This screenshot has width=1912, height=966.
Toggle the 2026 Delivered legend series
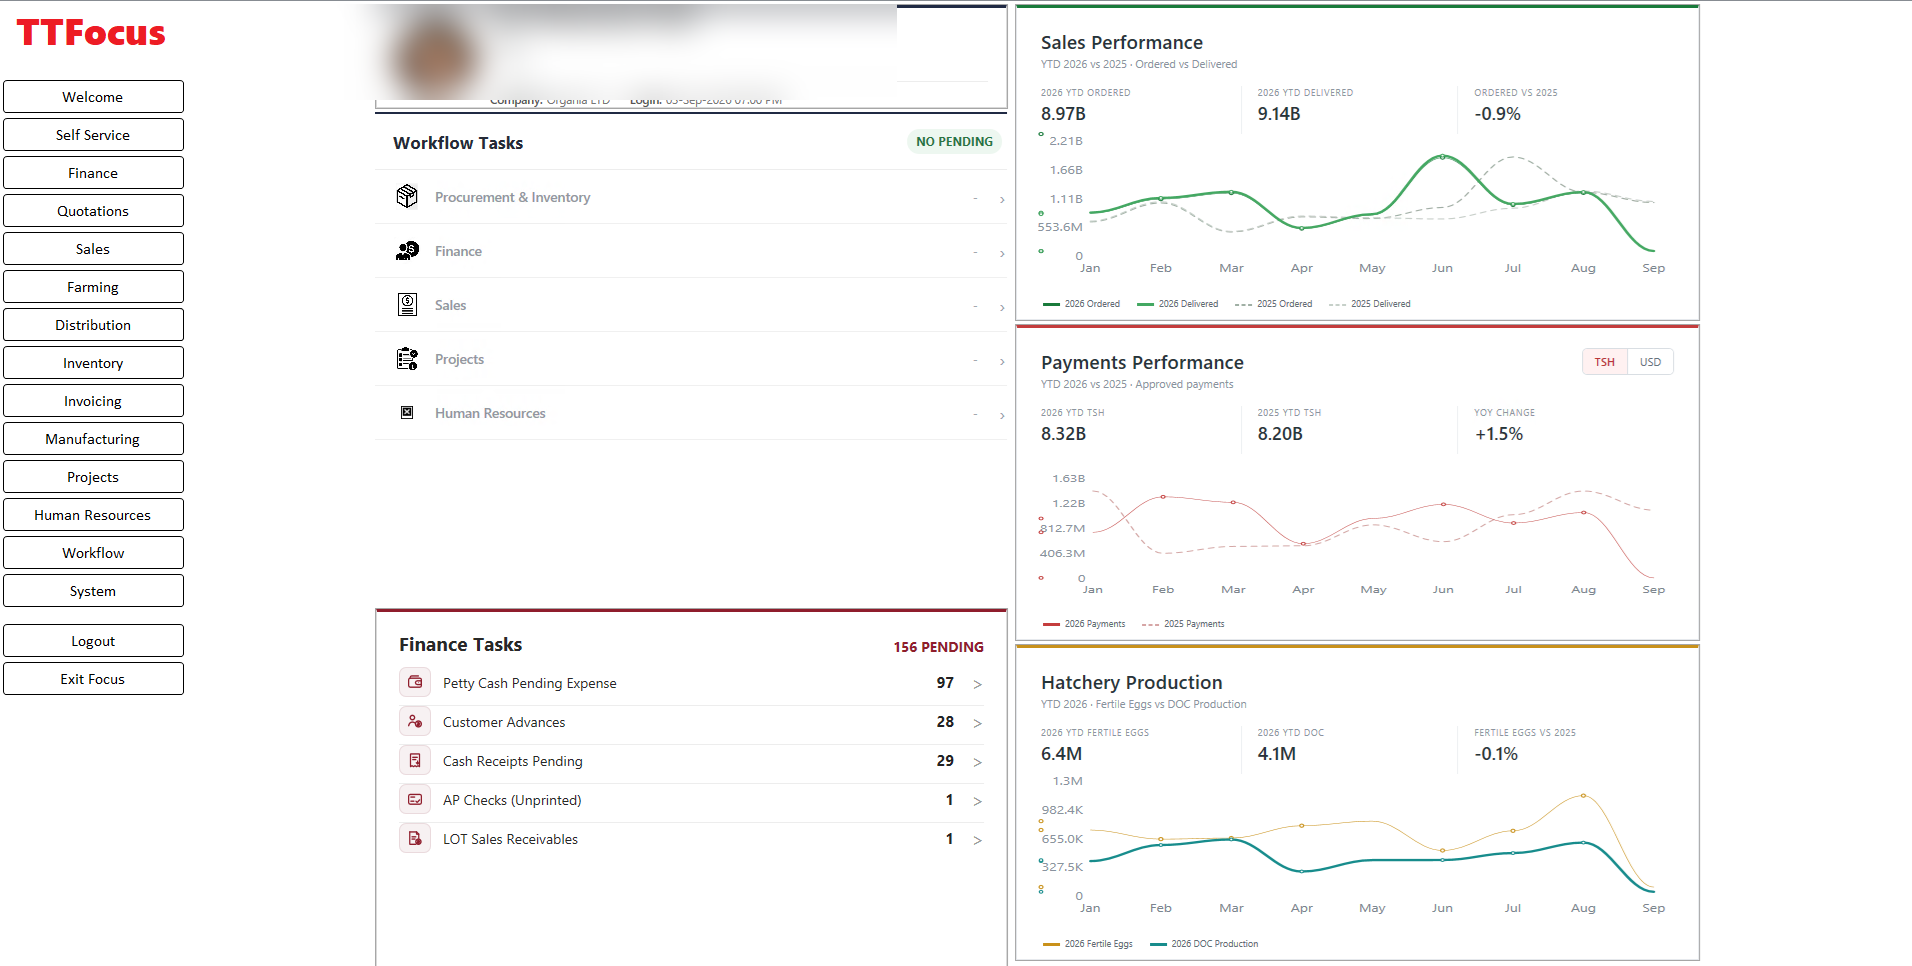point(1177,304)
